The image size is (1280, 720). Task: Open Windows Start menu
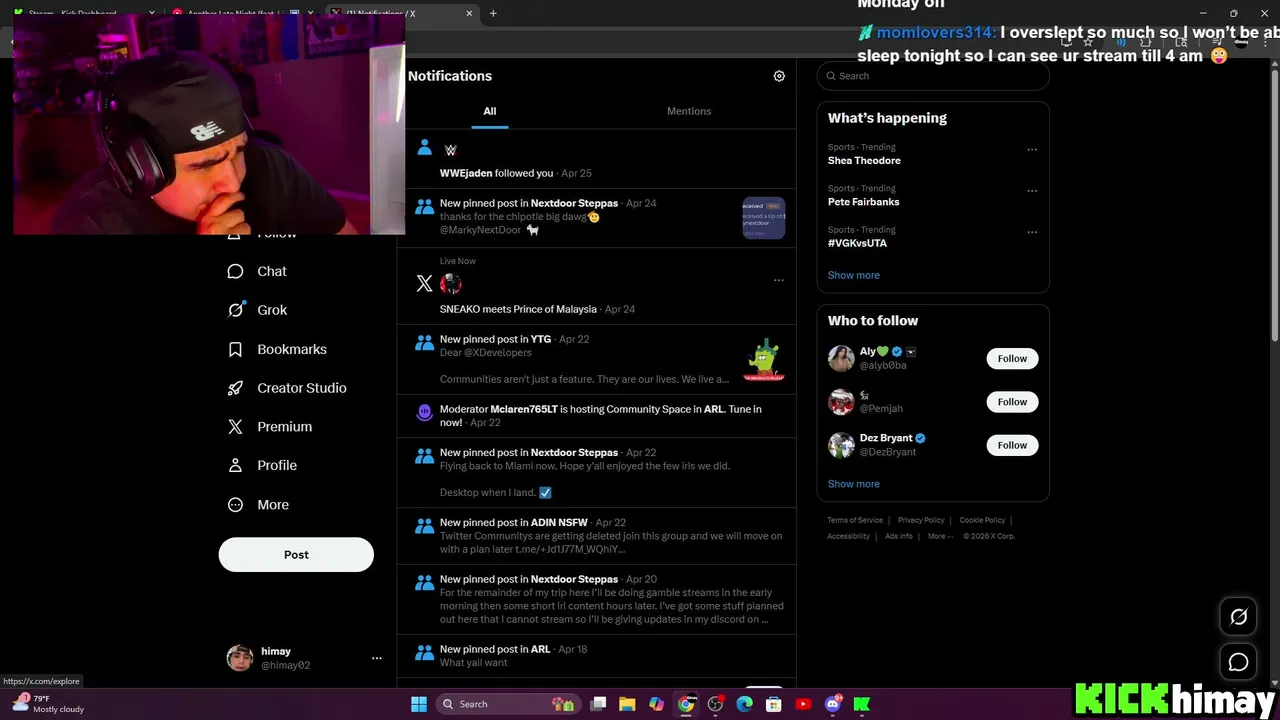(x=419, y=704)
